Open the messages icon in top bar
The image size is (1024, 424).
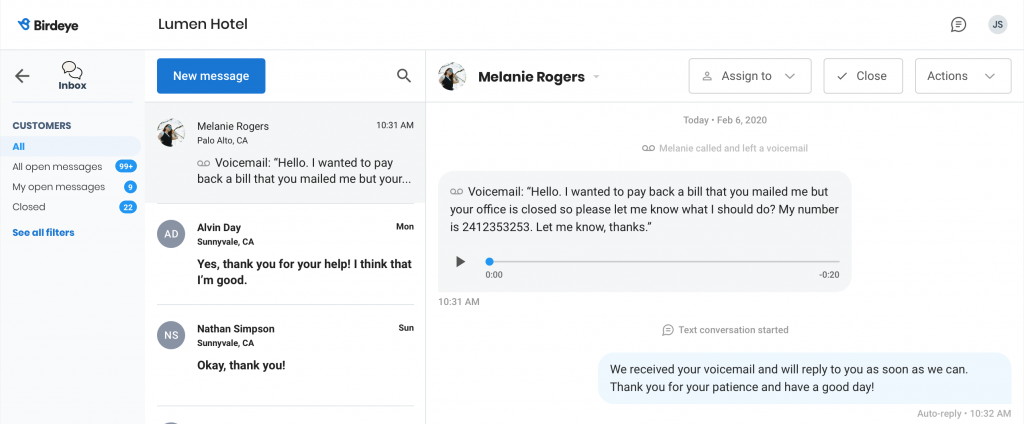958,25
